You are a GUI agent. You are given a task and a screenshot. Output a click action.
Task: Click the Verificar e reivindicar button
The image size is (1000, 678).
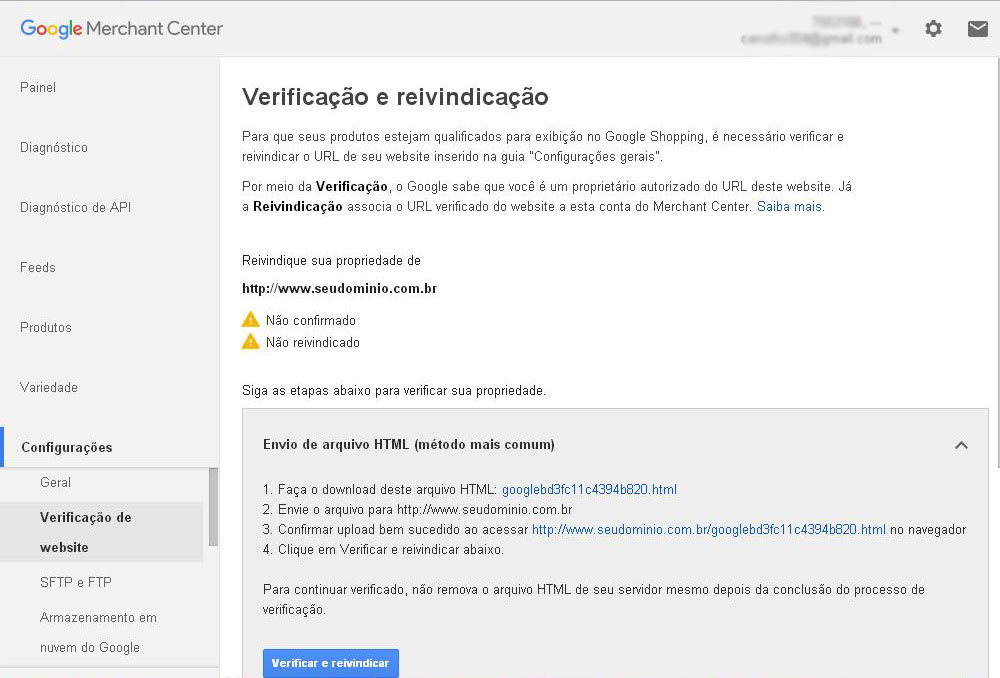[x=330, y=663]
